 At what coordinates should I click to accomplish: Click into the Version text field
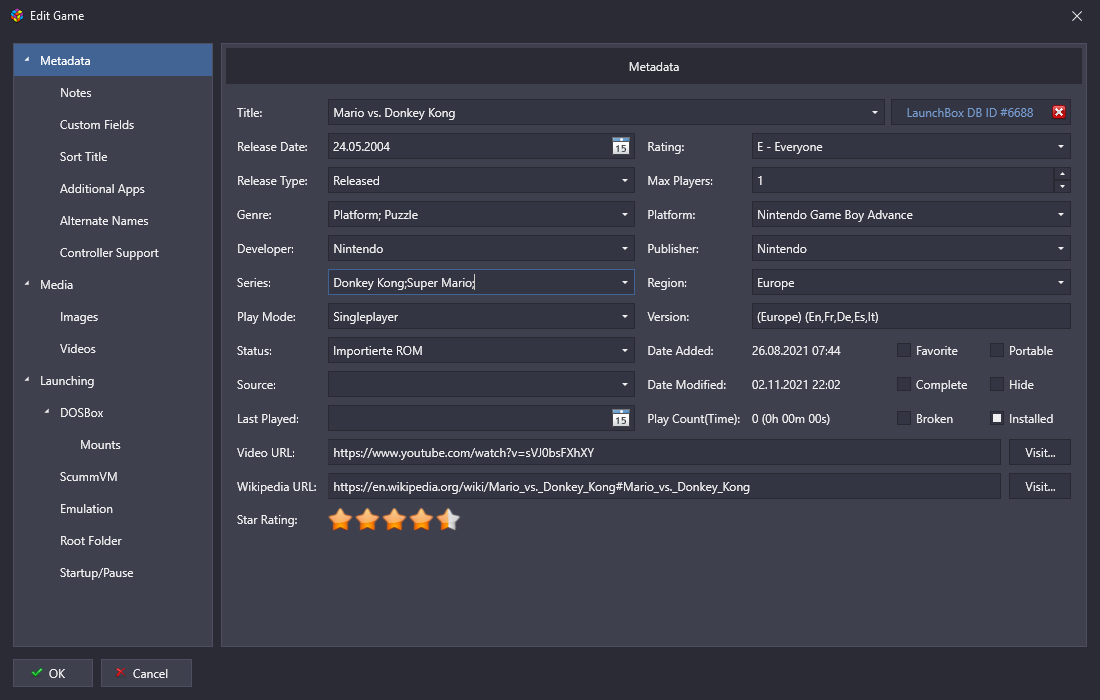(x=911, y=316)
